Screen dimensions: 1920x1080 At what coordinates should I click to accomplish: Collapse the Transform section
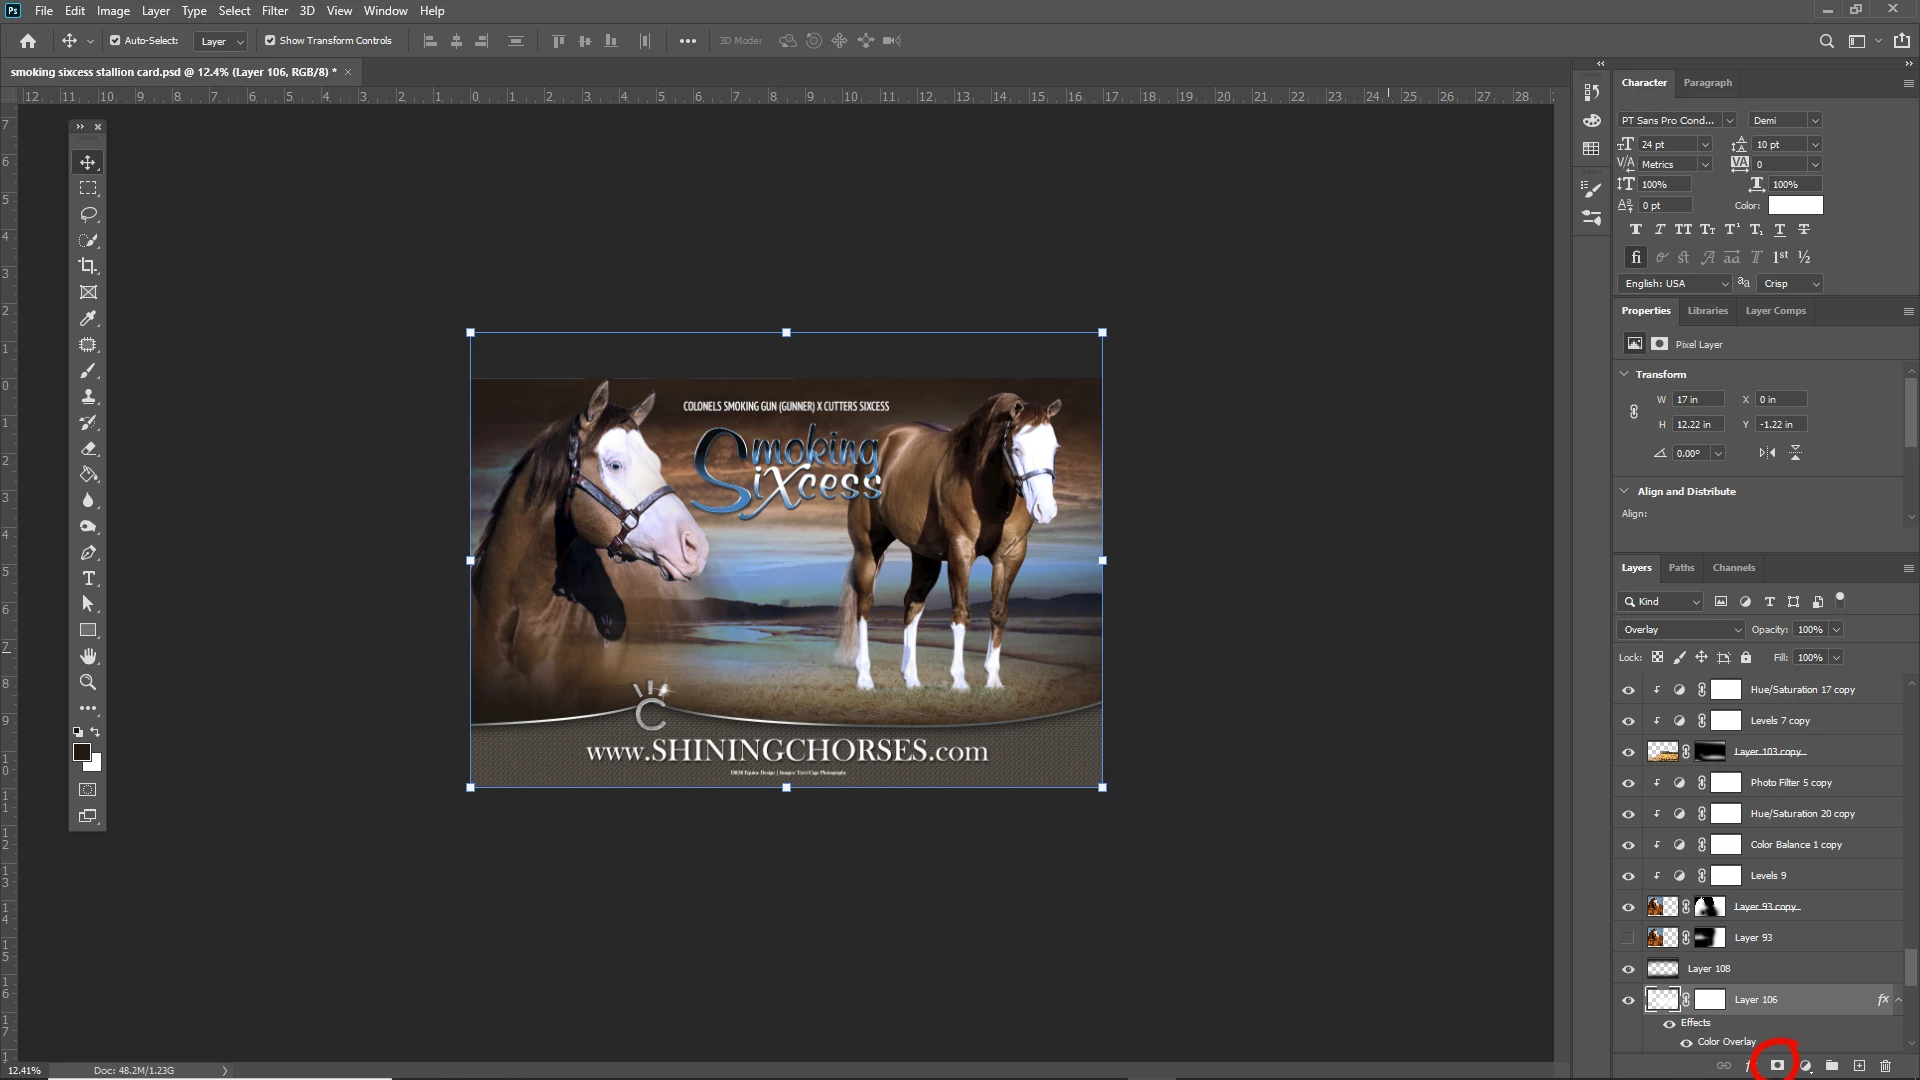tap(1624, 374)
